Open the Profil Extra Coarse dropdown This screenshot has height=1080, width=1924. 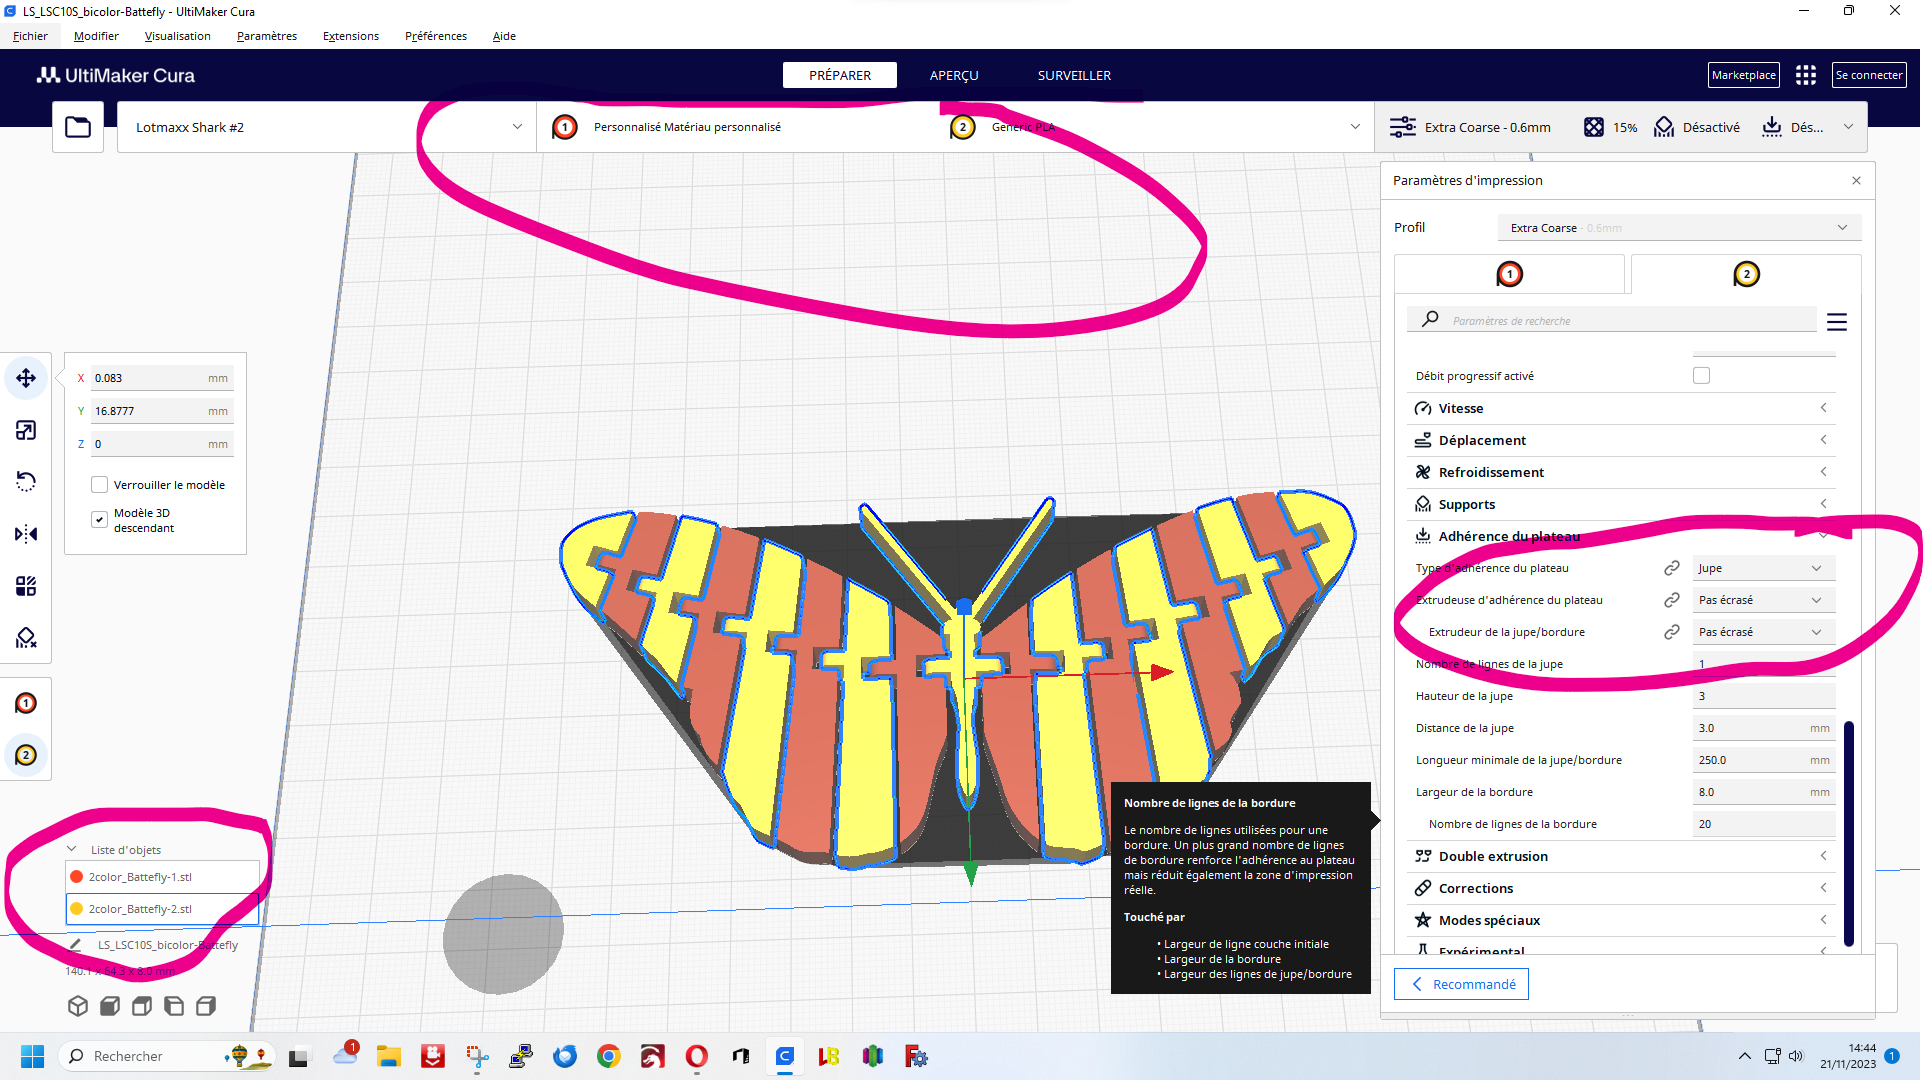pos(1678,228)
